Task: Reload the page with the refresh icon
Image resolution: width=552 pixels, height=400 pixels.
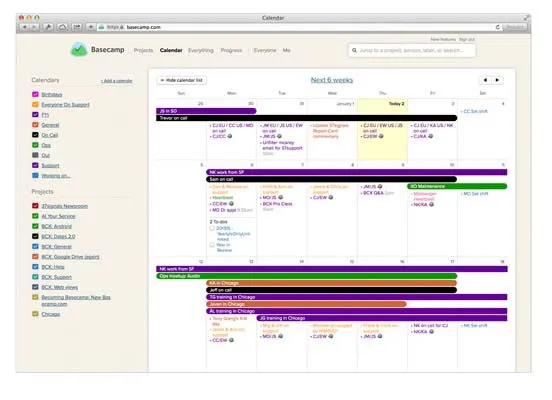Action: coord(497,27)
